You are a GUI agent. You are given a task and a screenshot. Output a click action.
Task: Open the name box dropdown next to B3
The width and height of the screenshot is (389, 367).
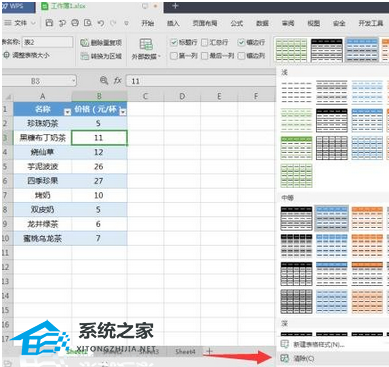coord(73,81)
